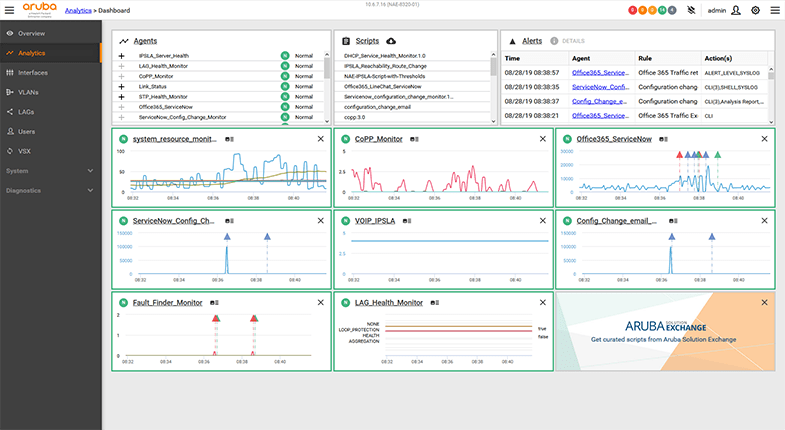Click the config icon beside LAG_Health_Monitor graph title
This screenshot has width=785, height=430.
pyautogui.click(x=435, y=303)
